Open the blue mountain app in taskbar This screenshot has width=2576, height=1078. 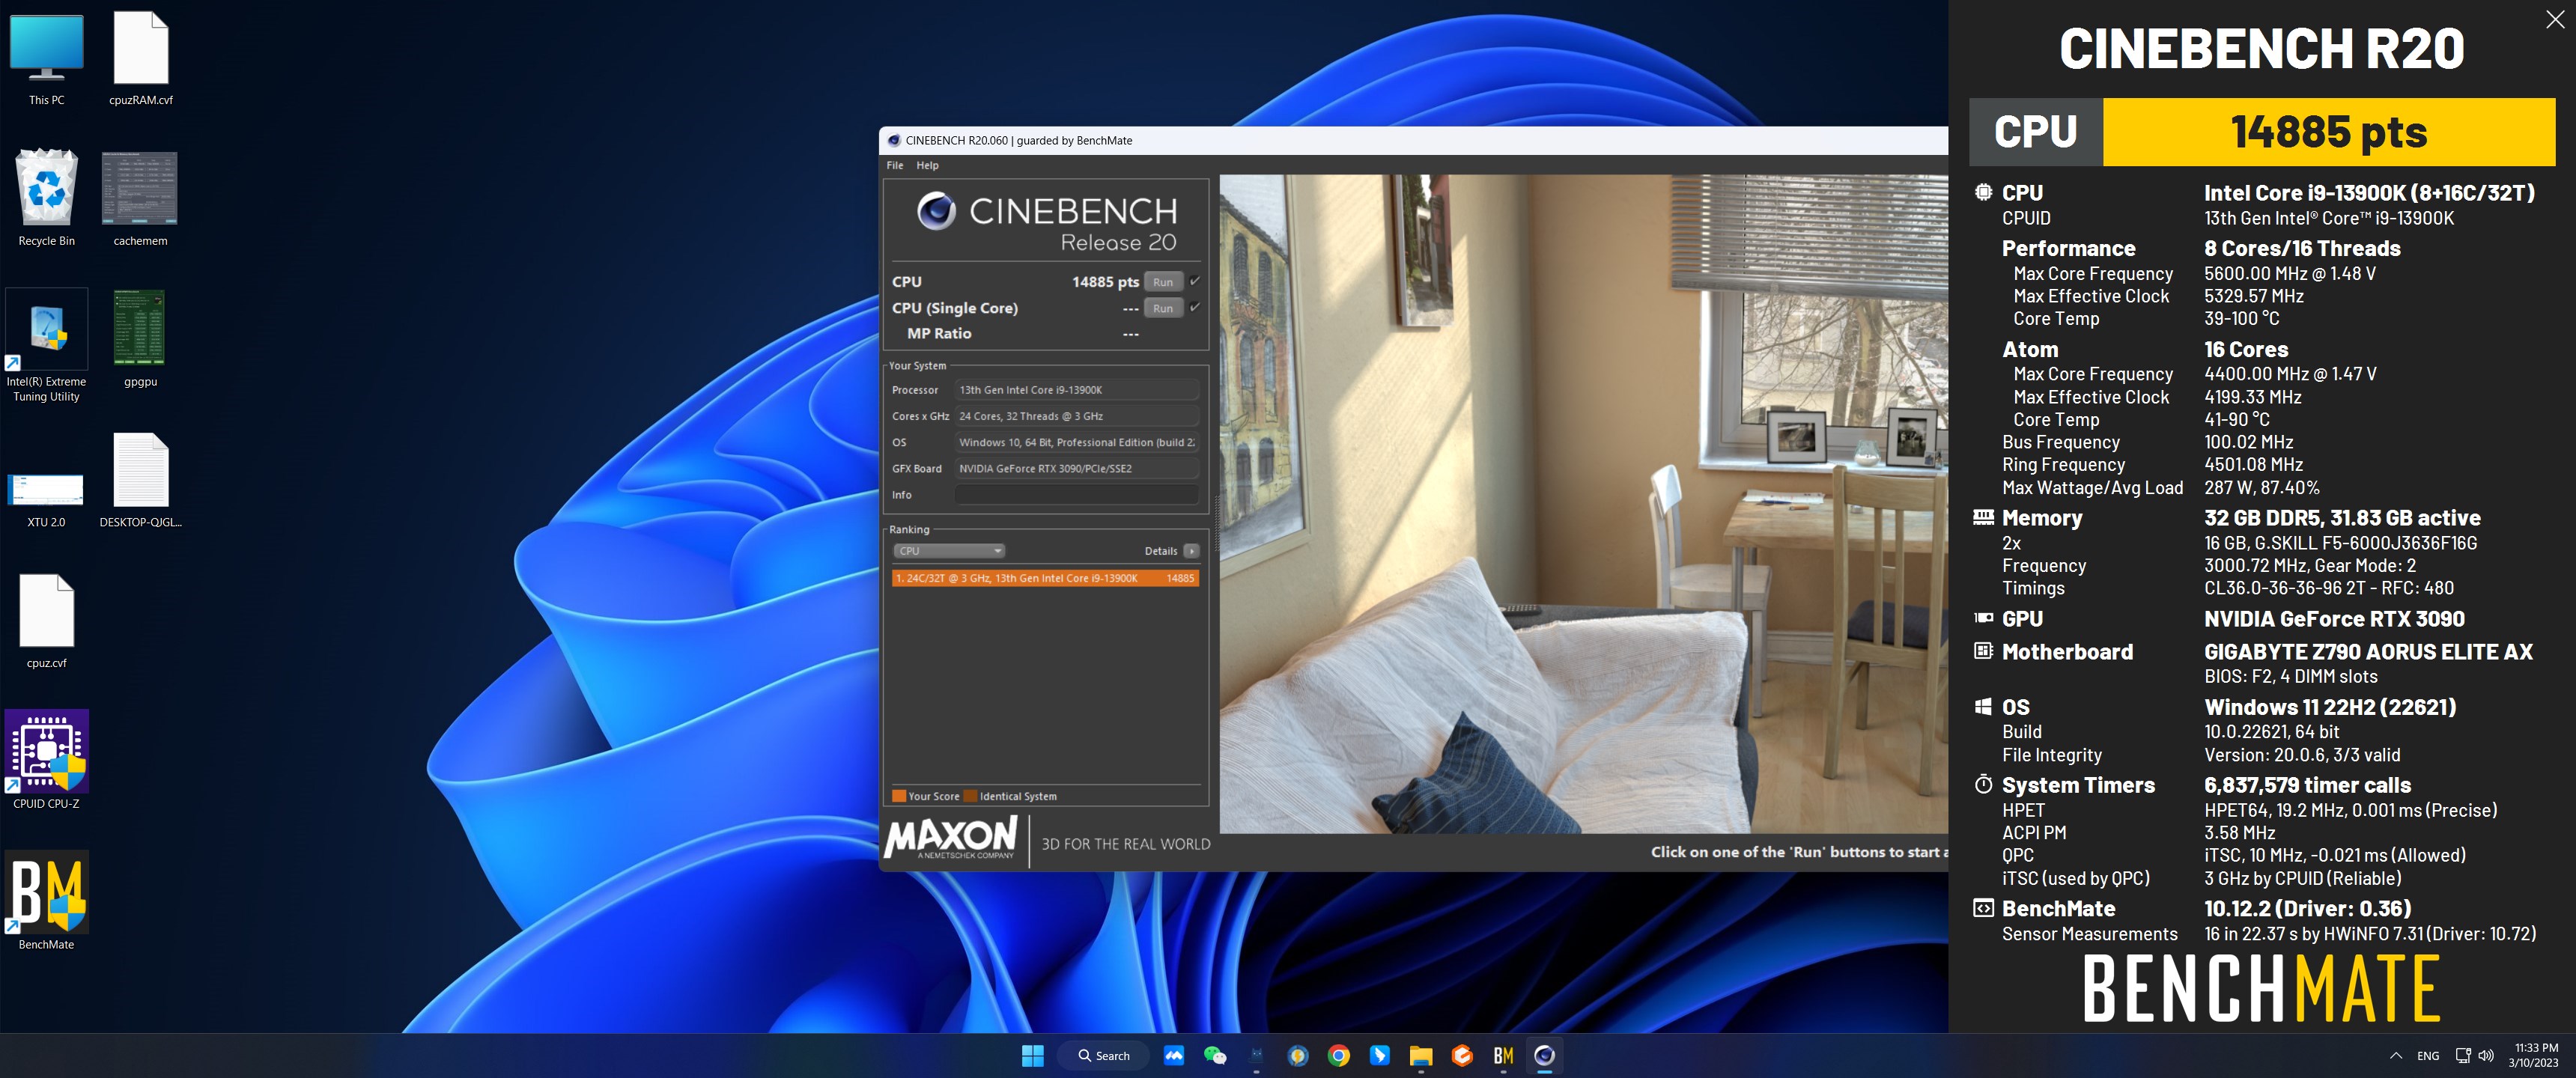(x=1174, y=1055)
